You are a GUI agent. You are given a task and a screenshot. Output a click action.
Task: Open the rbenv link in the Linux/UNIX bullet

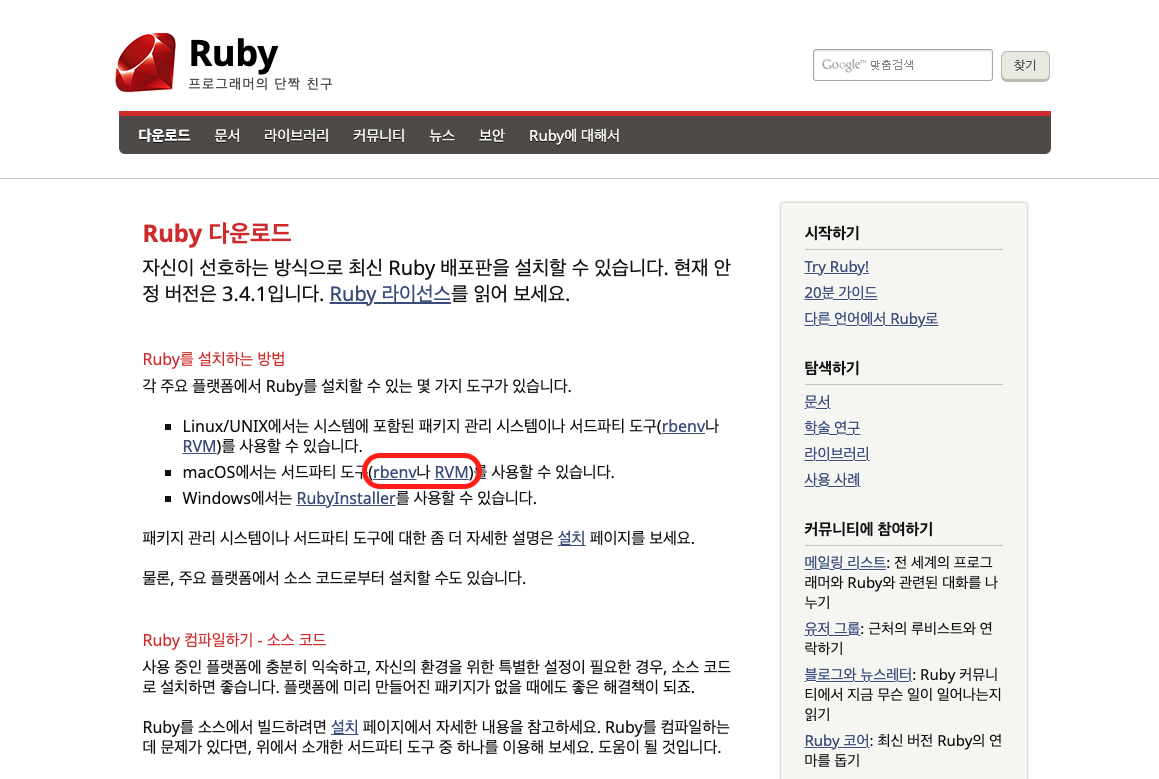pyautogui.click(x=683, y=426)
